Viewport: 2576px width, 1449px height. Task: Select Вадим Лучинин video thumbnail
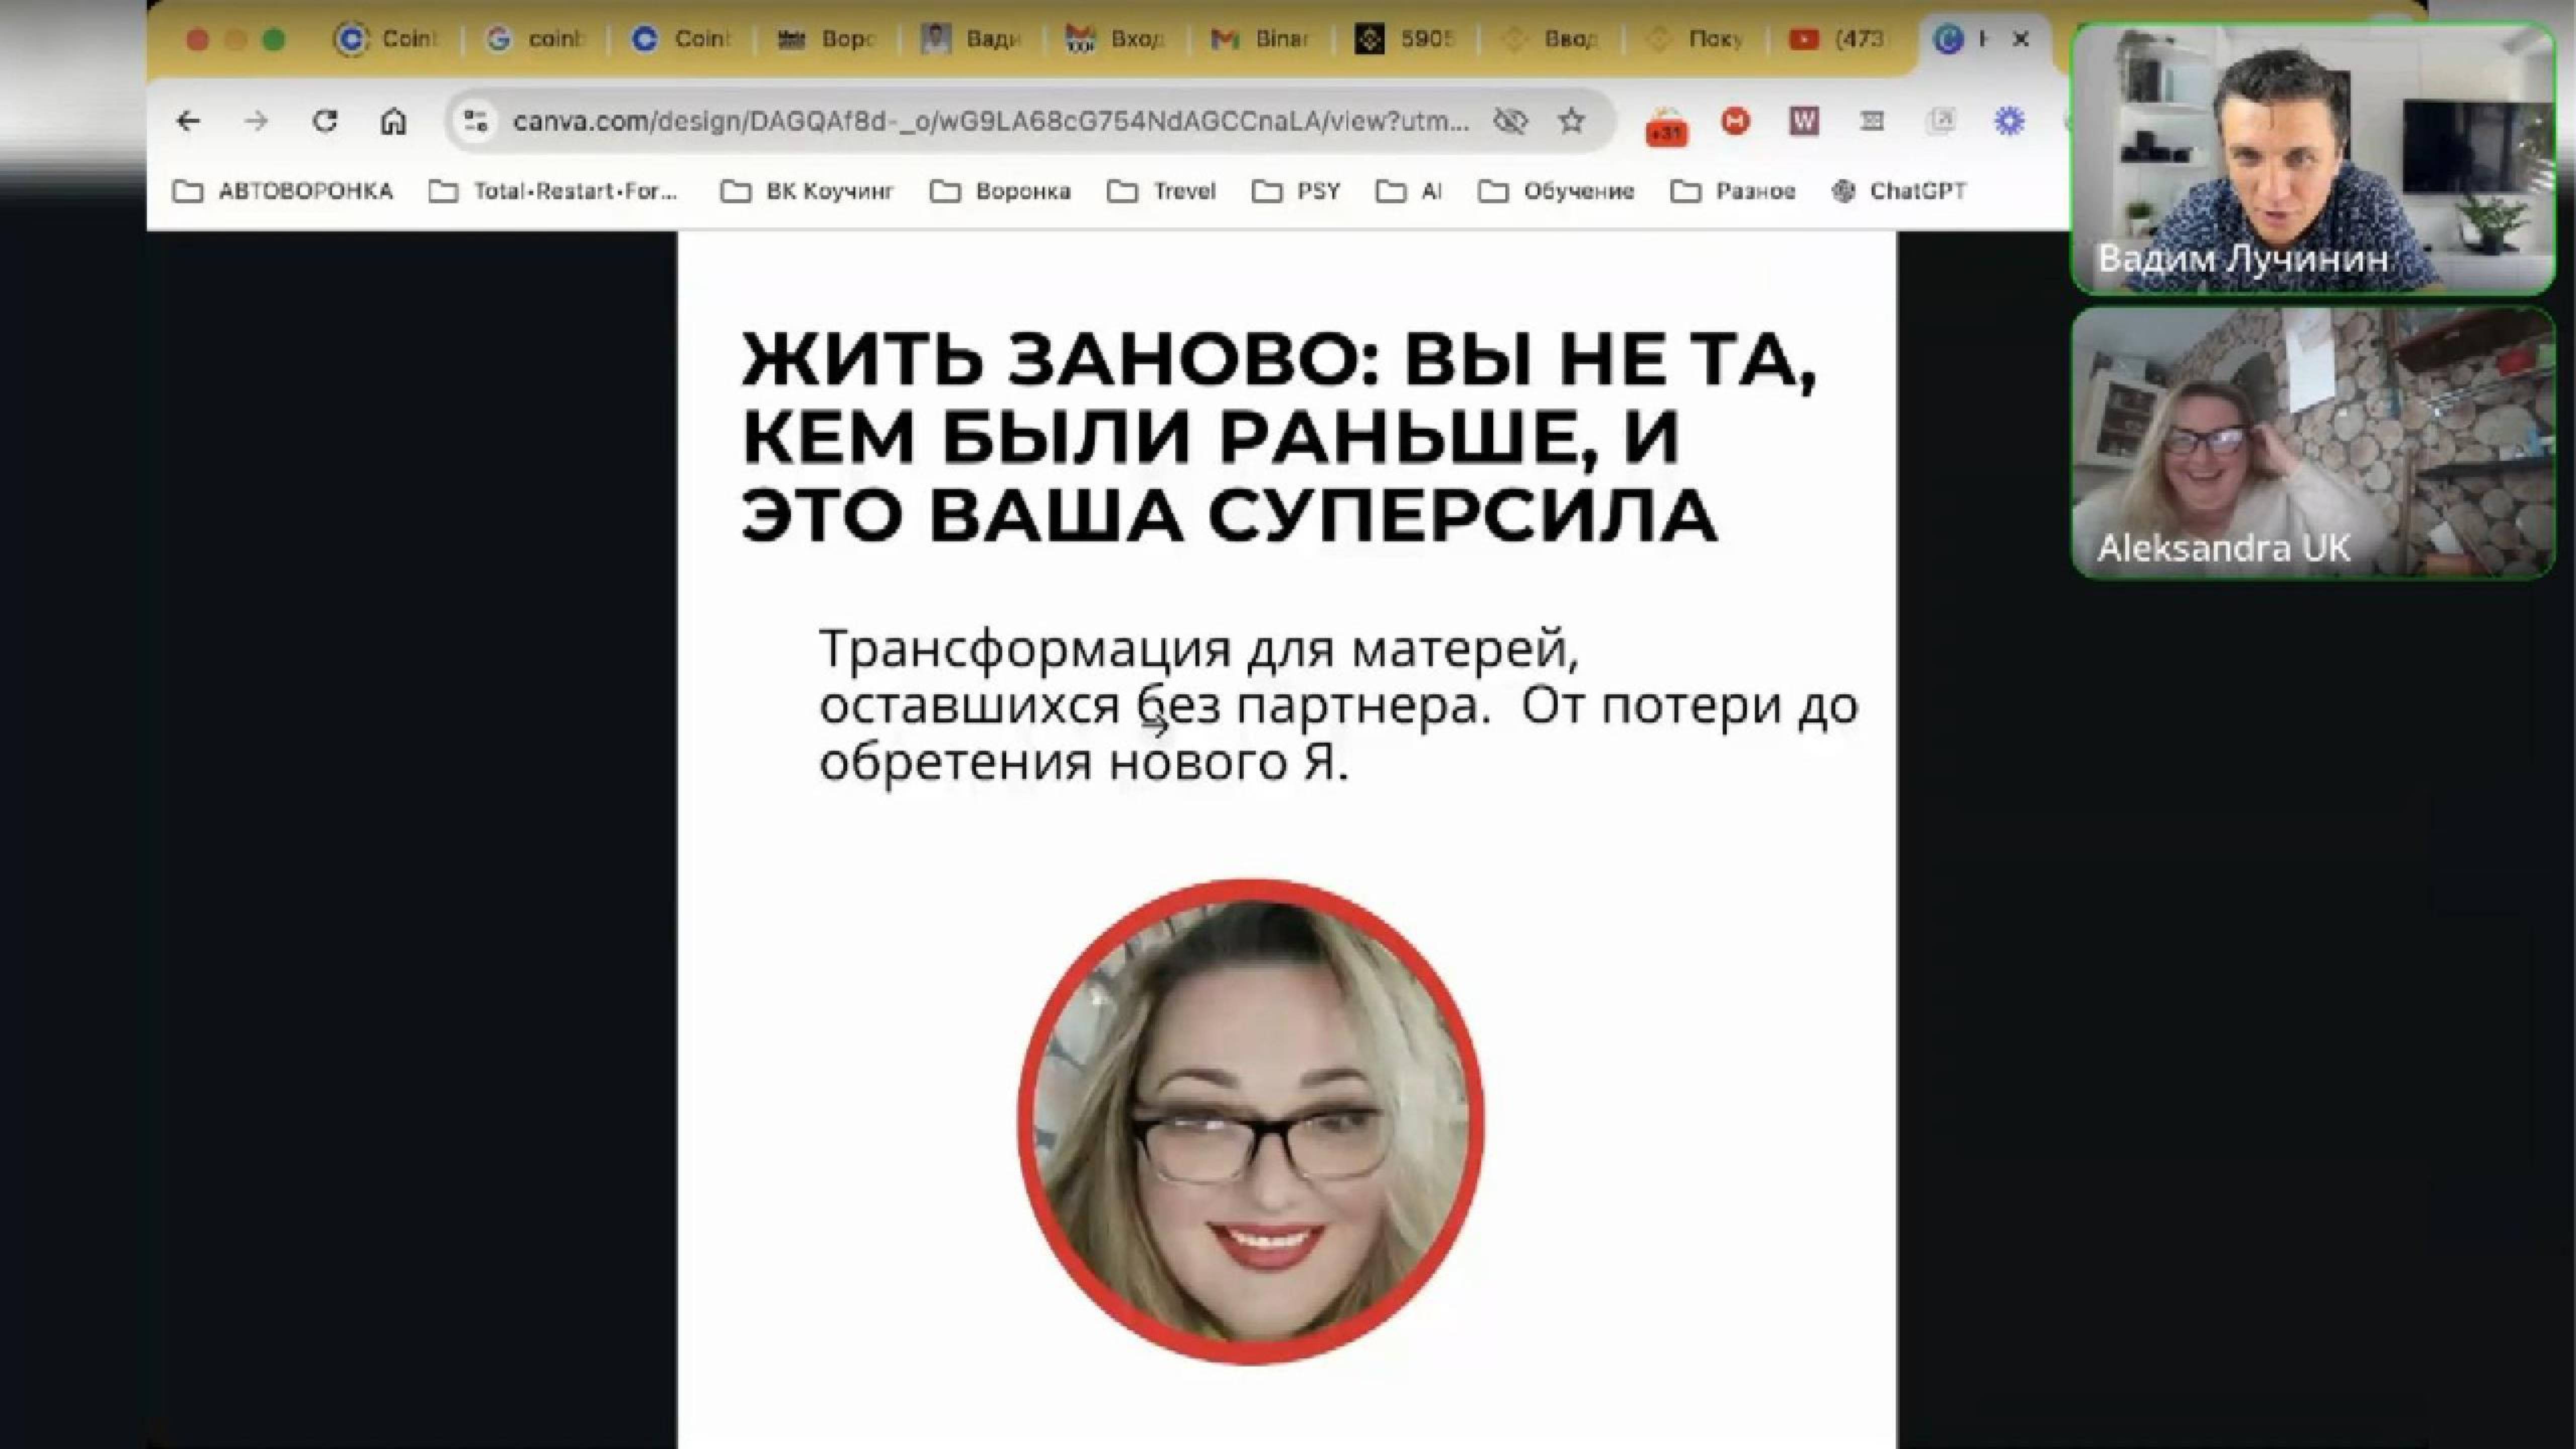click(2312, 158)
